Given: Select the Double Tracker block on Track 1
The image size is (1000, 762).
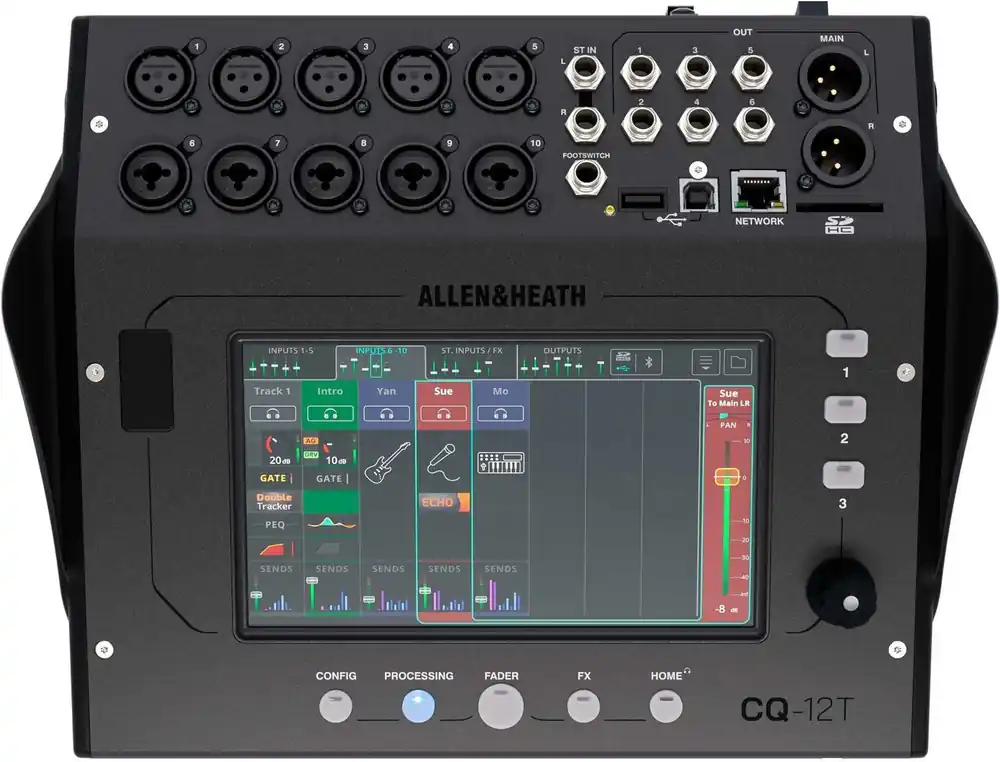Looking at the screenshot, I should point(273,501).
